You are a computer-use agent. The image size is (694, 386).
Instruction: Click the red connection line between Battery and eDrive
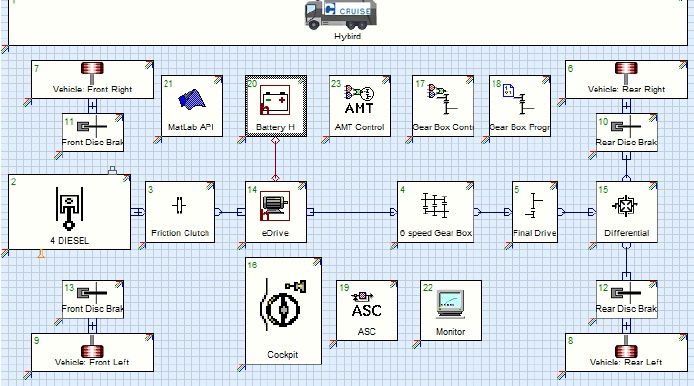(x=275, y=159)
